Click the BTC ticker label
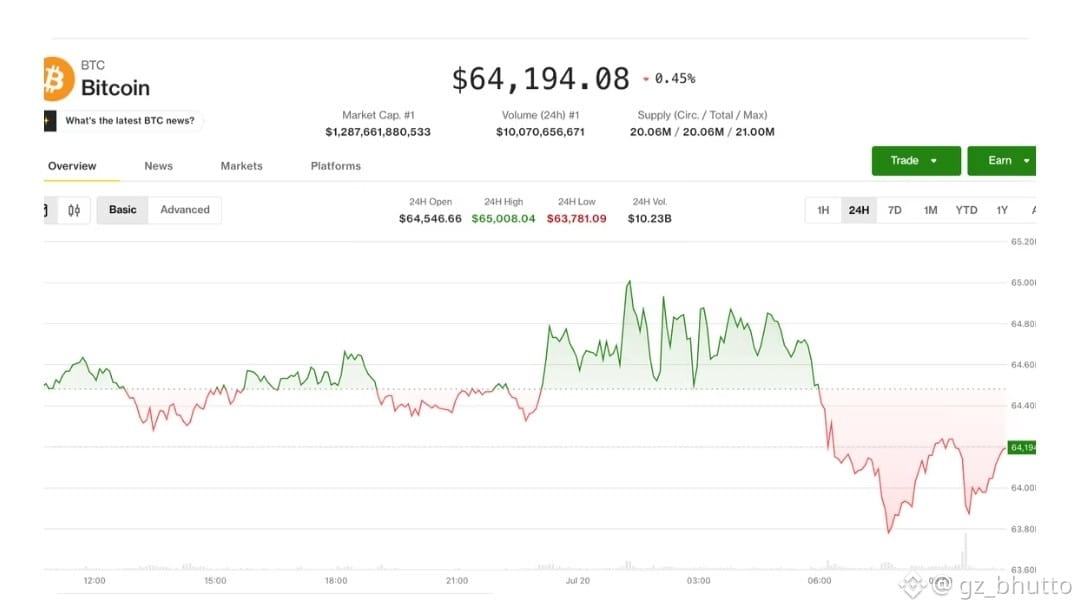Viewport: 1080px width, 610px height. coord(93,65)
